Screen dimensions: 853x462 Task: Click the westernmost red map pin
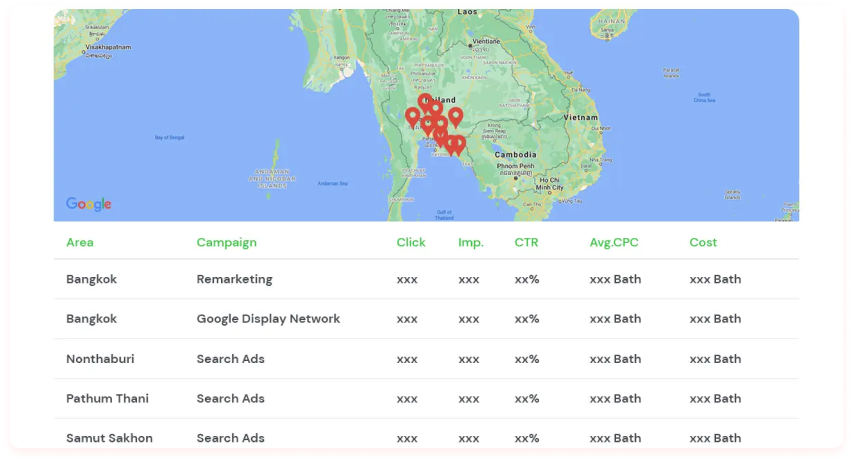tap(412, 116)
